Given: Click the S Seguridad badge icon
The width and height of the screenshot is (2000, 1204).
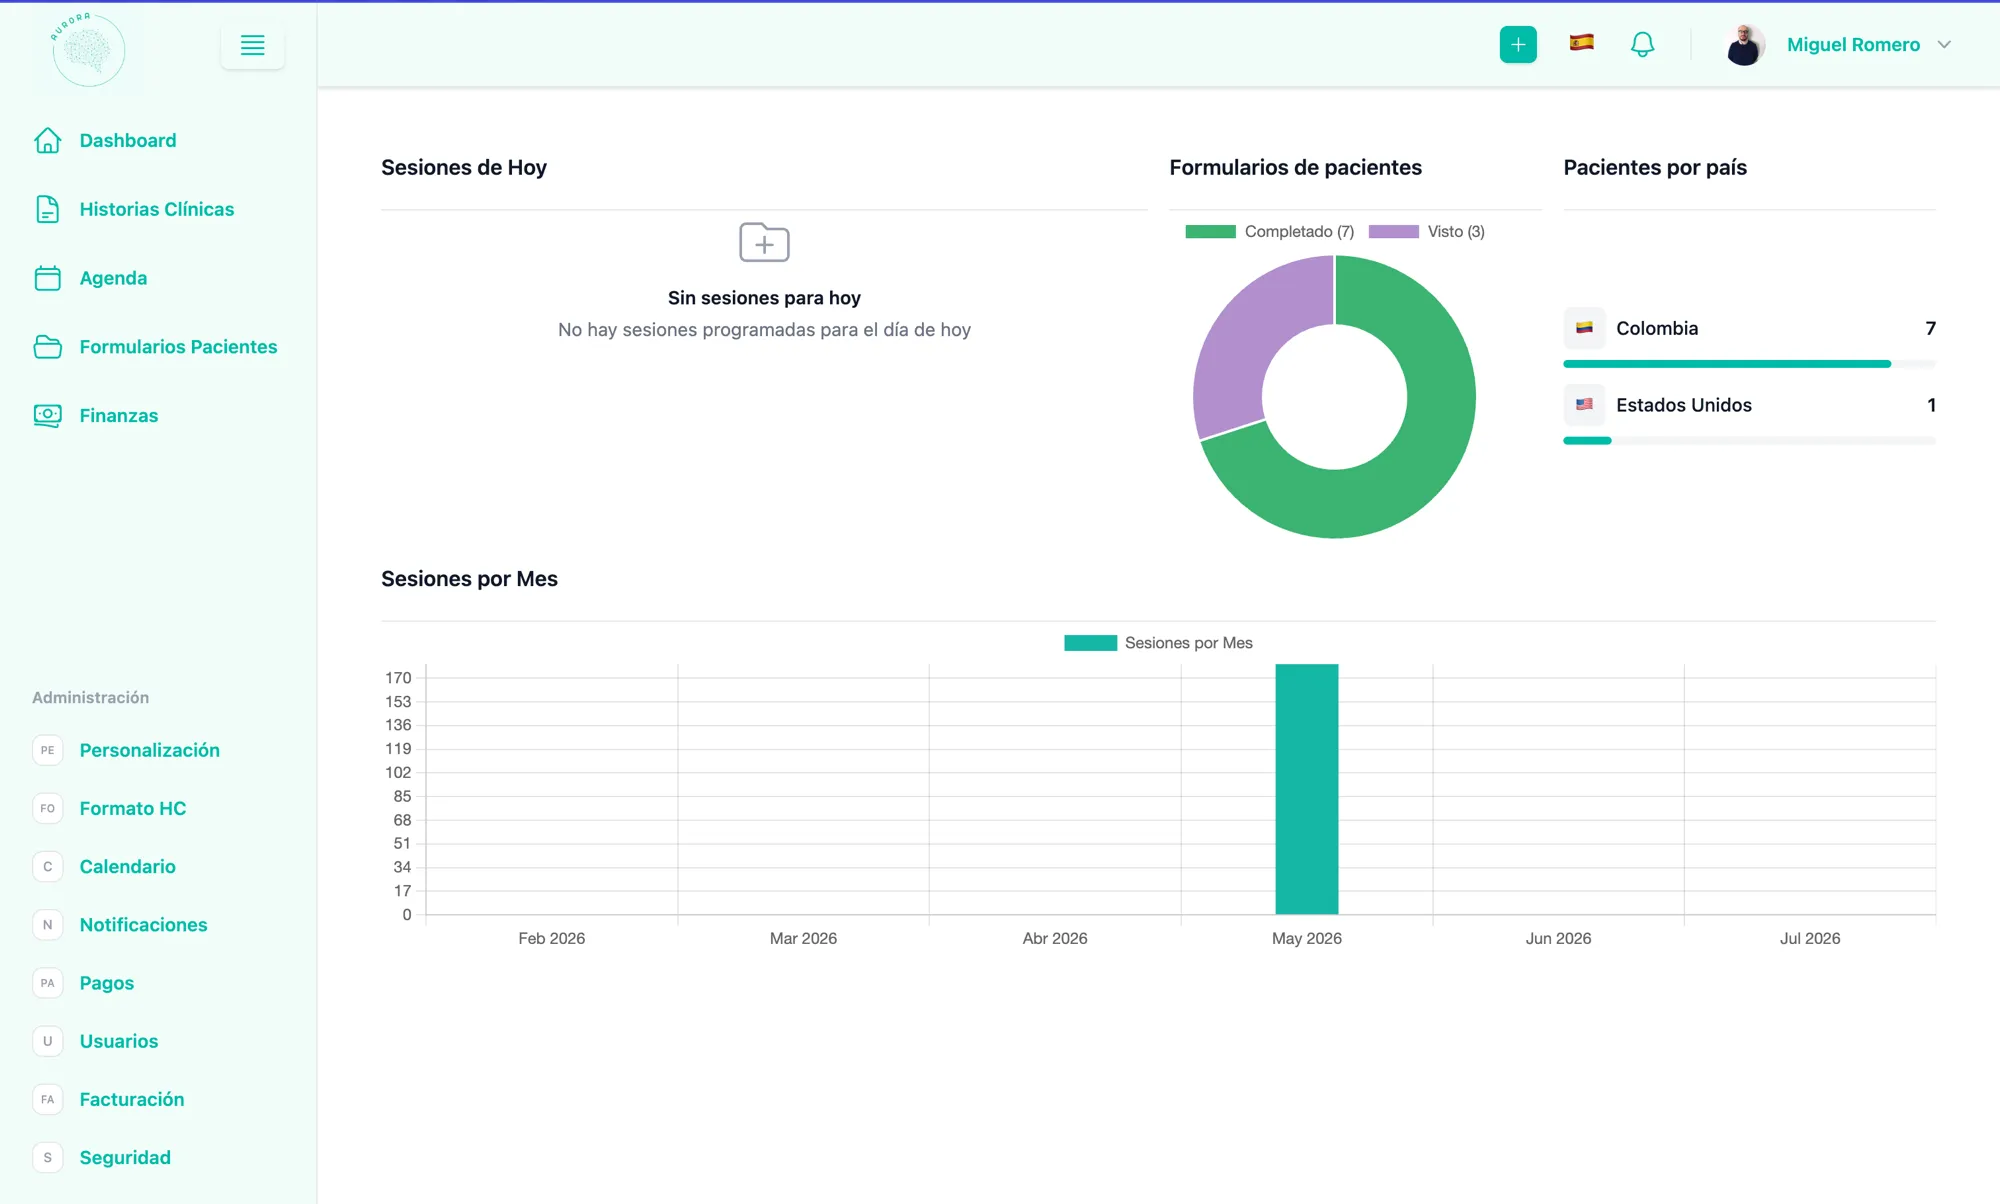Looking at the screenshot, I should (x=48, y=1157).
